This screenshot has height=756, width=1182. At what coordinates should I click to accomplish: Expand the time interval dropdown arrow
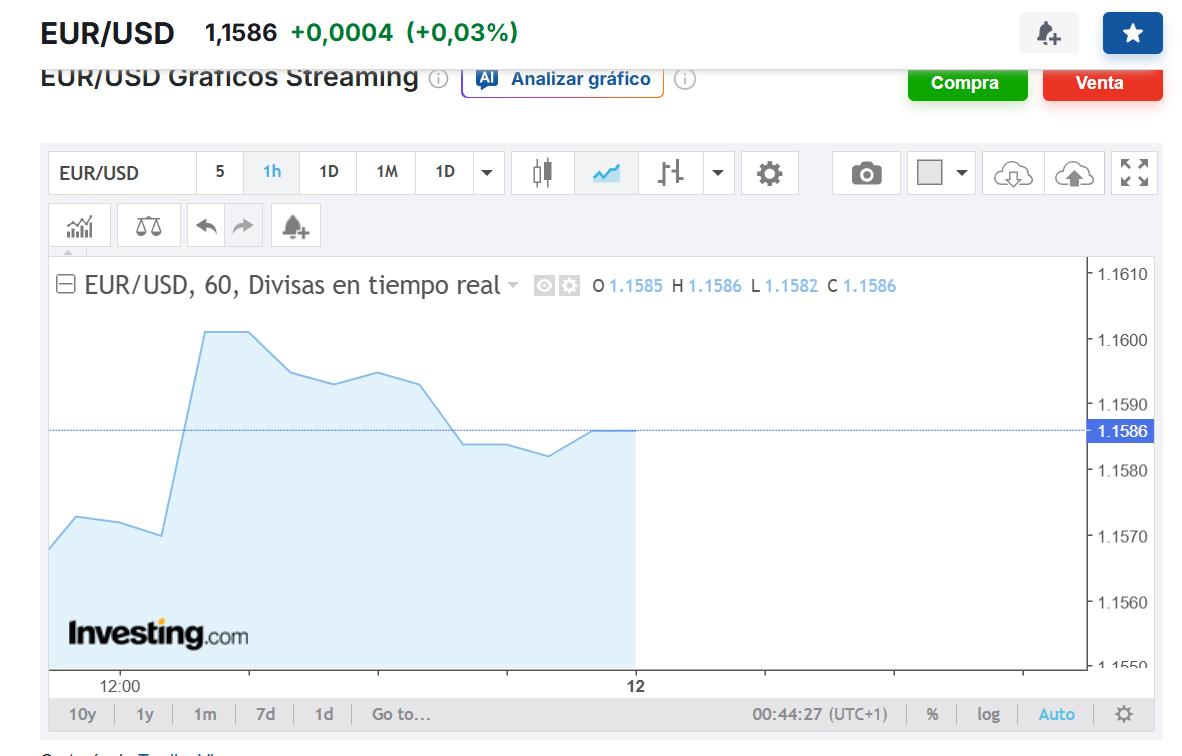tap(487, 173)
